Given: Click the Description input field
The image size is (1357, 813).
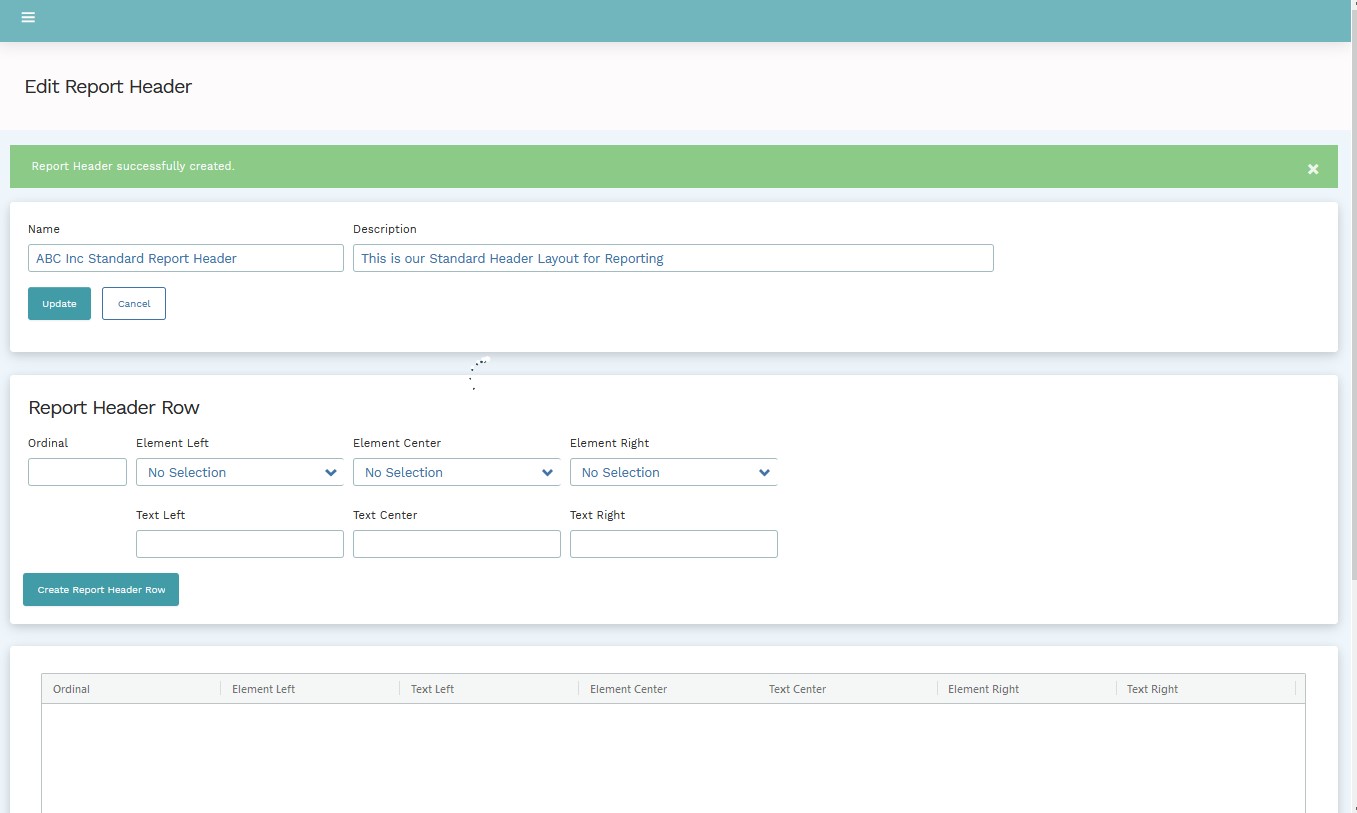Looking at the screenshot, I should 672,258.
